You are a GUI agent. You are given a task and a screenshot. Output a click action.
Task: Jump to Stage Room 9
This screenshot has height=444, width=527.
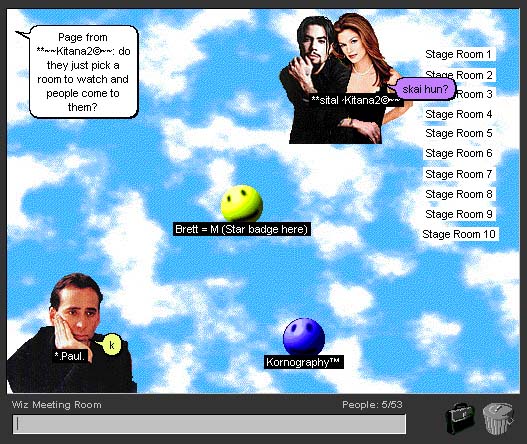pos(458,214)
